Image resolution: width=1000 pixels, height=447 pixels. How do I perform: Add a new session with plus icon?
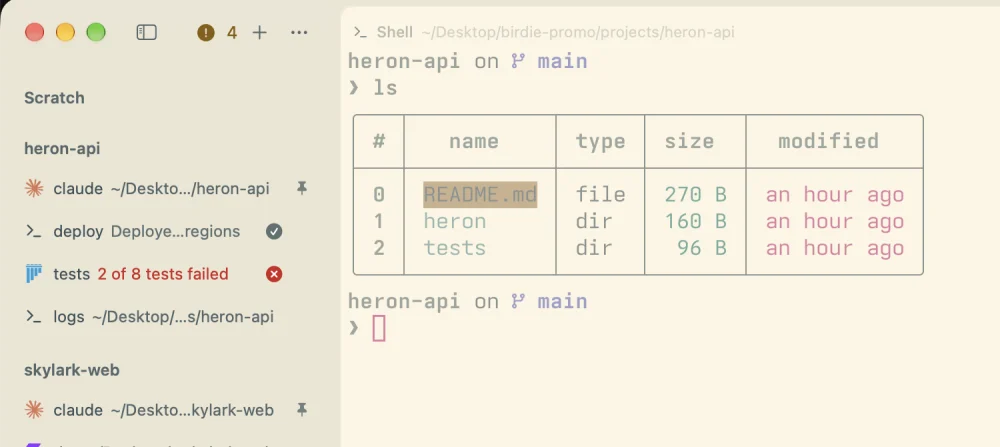[260, 33]
